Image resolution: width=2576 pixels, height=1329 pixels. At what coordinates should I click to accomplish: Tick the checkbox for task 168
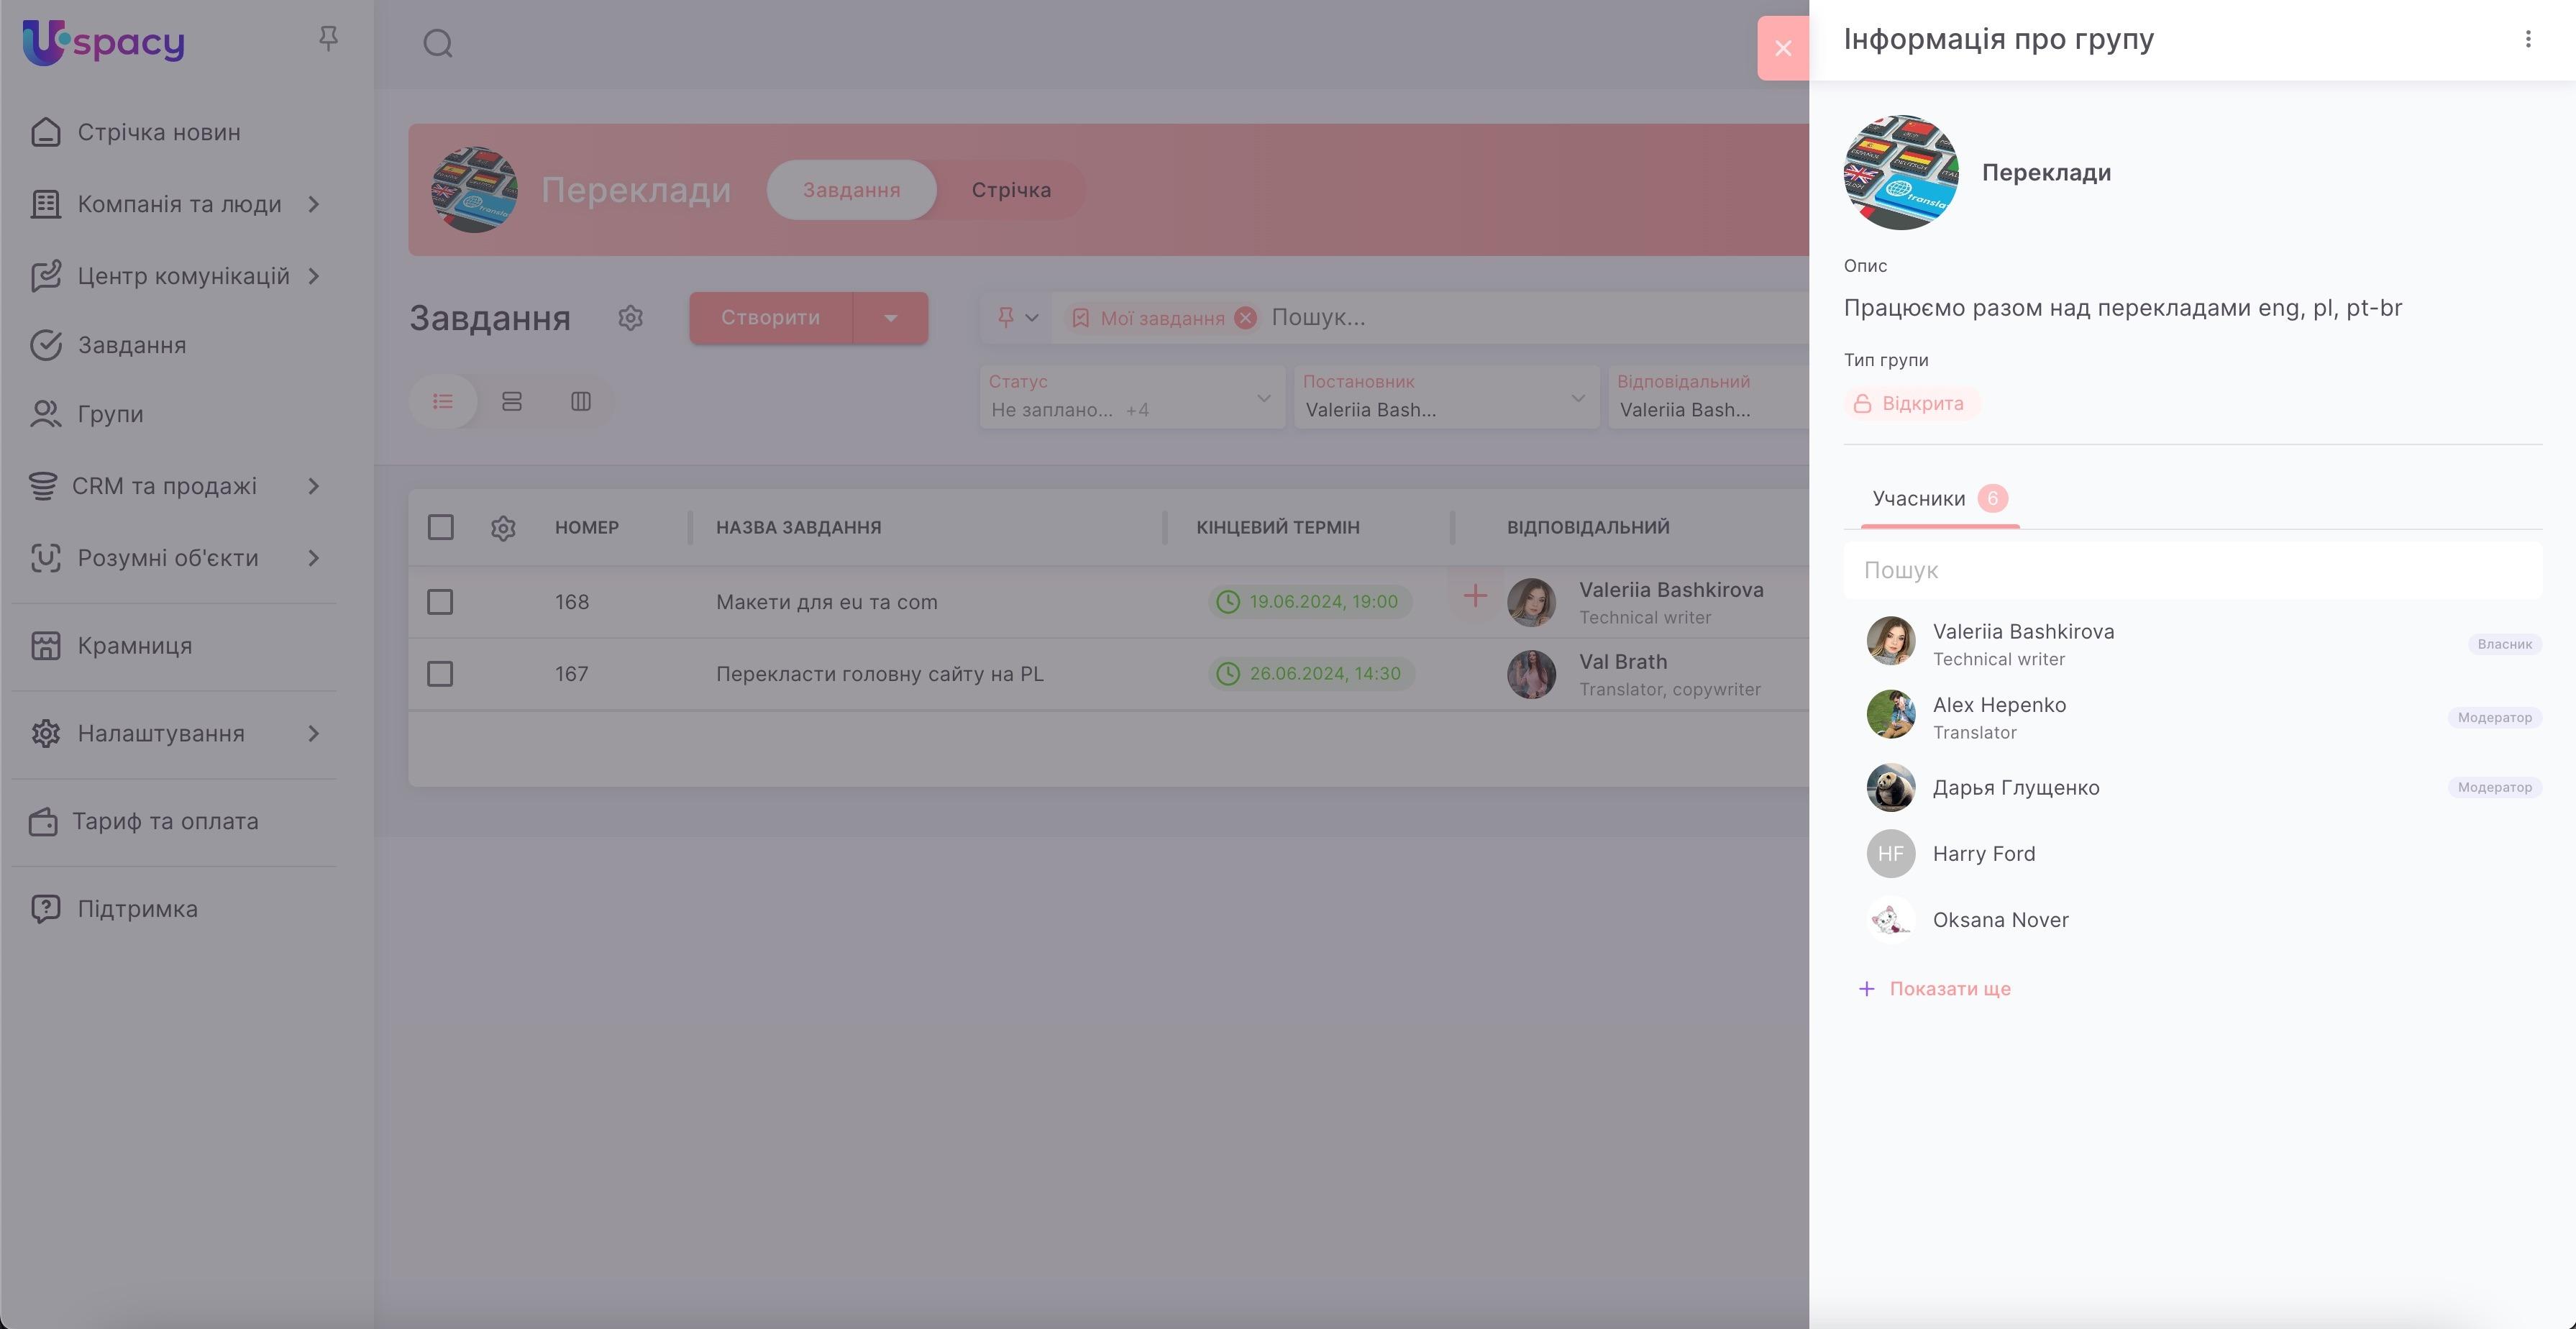click(440, 602)
